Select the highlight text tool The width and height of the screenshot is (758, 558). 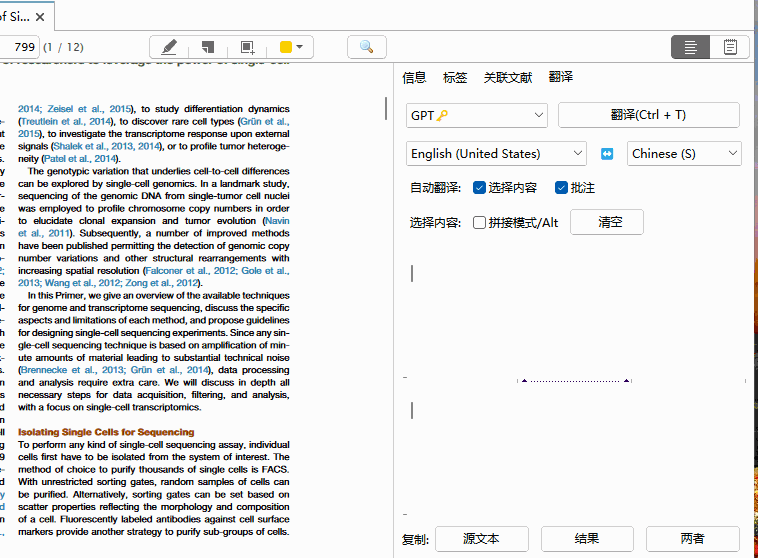[x=169, y=47]
